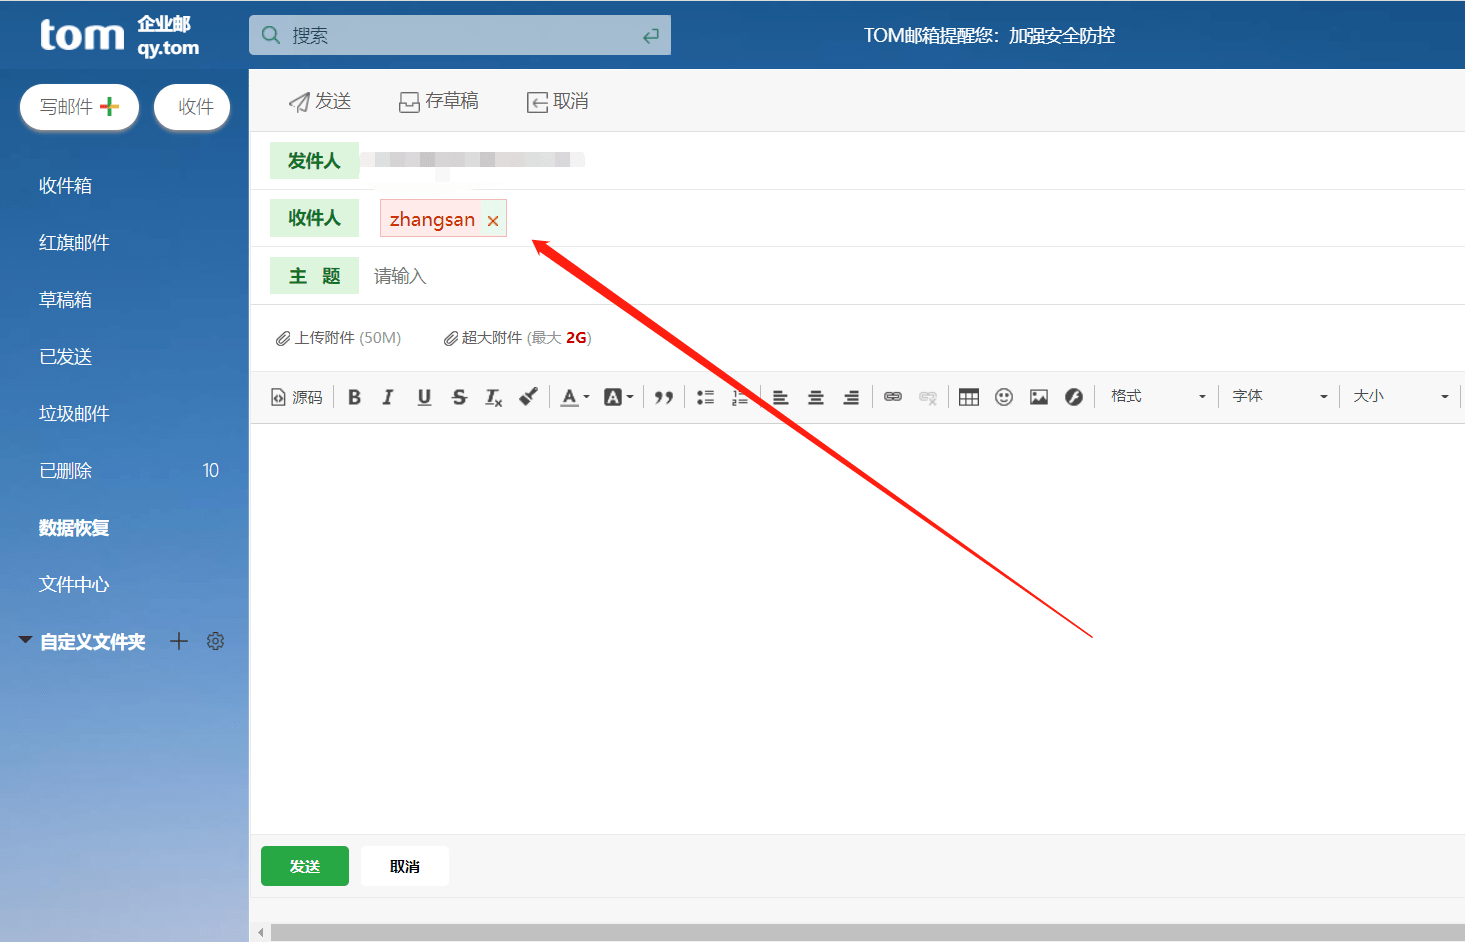Click the green 发送 send button

304,865
